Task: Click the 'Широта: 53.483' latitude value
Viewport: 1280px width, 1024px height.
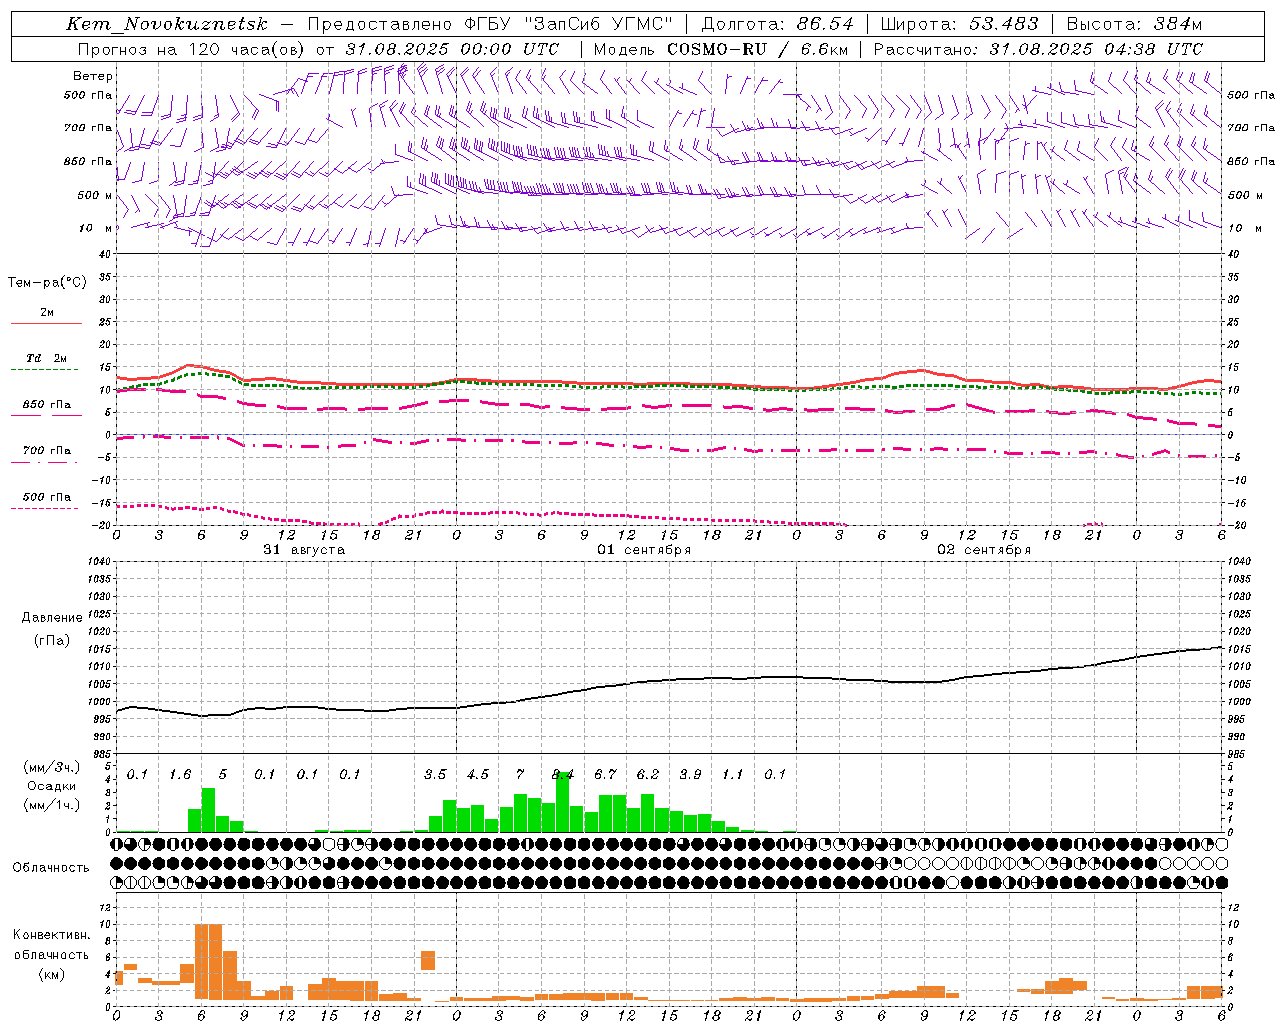Action: tap(959, 24)
